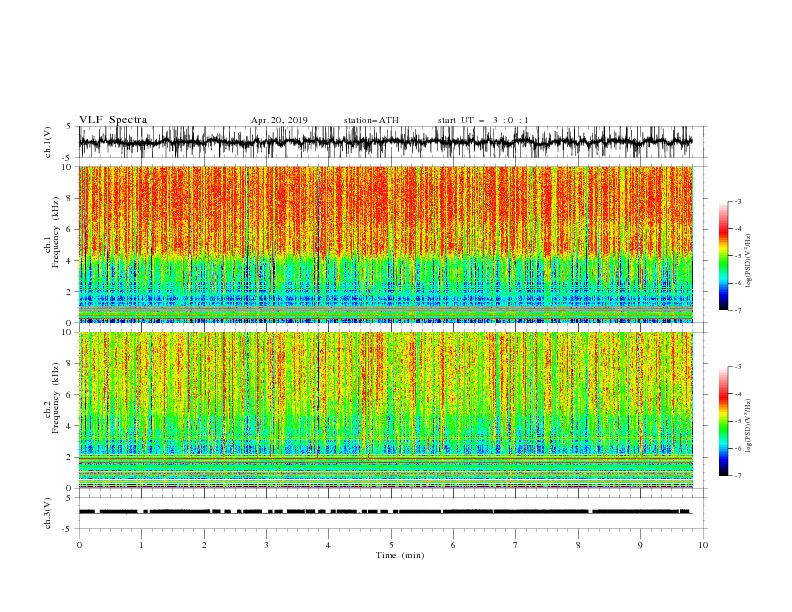
Task: Click the ch.3 black signal trace
Action: click(x=385, y=512)
